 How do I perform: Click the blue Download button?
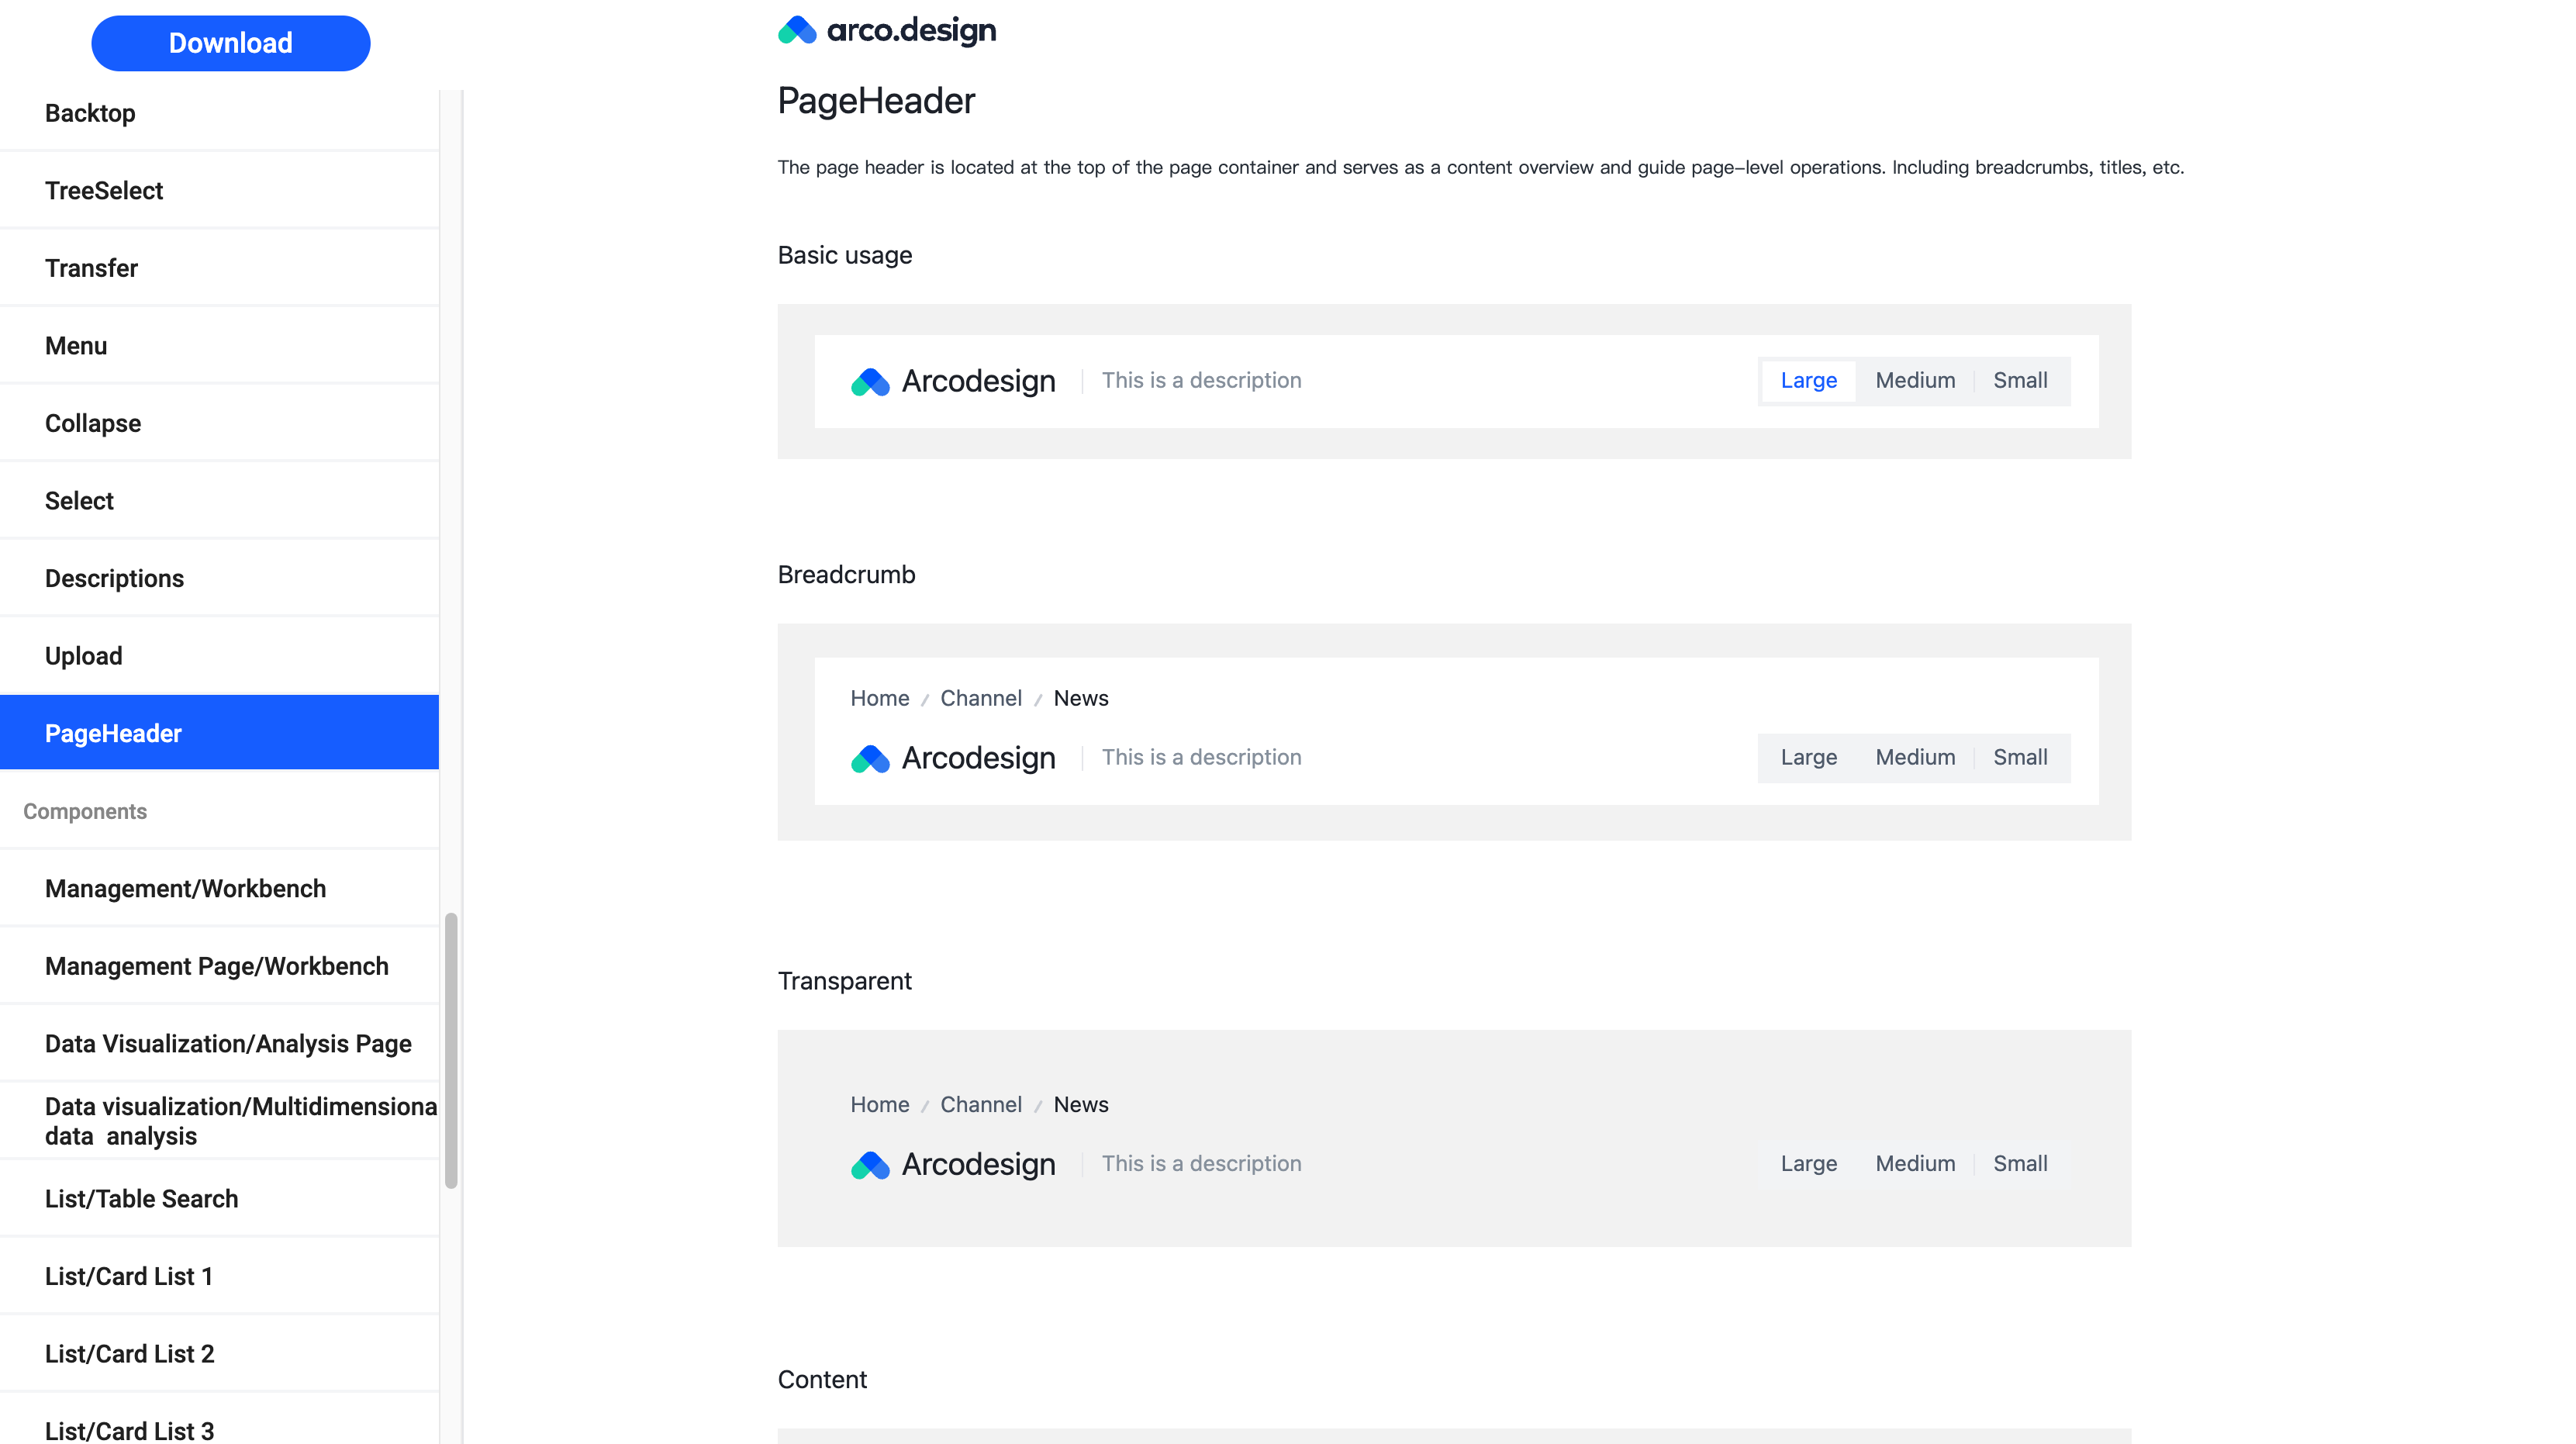coord(231,43)
